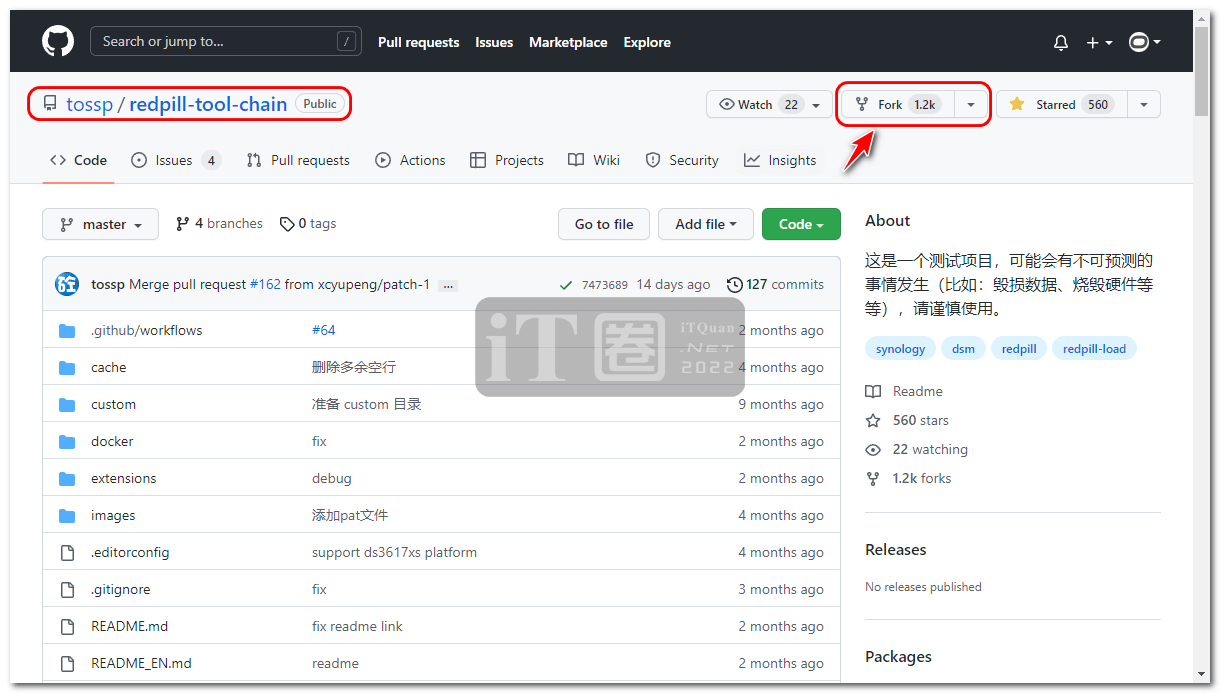This screenshot has height=694, width=1221.
Task: Open the .gitignore file
Action: (120, 589)
